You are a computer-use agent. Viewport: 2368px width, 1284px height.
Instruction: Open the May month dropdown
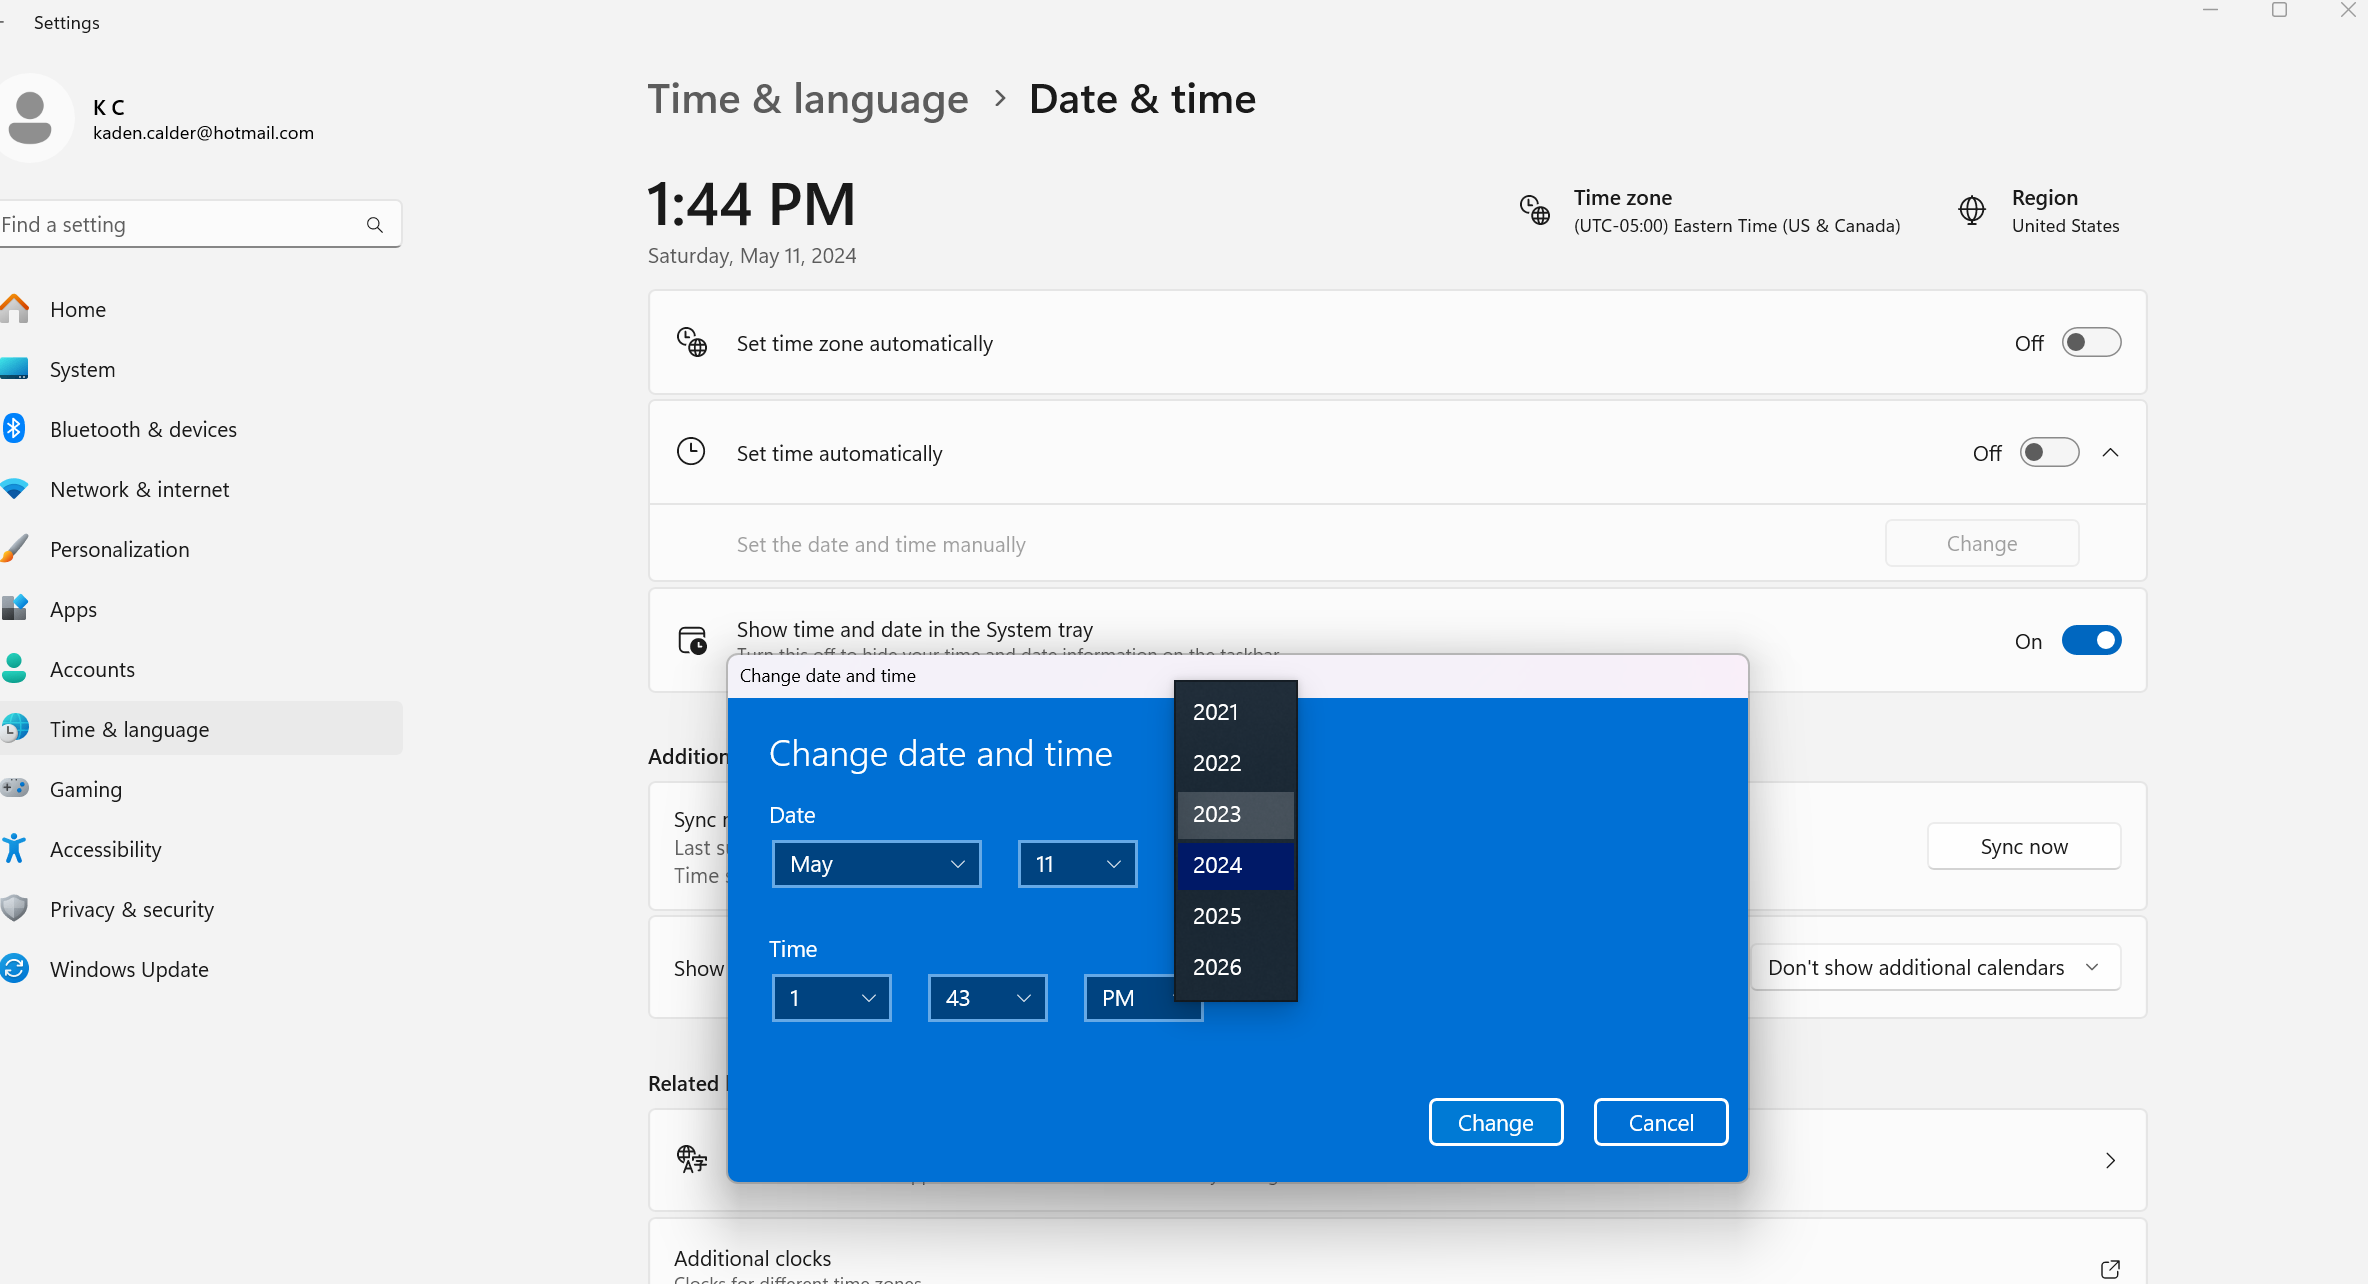click(876, 864)
